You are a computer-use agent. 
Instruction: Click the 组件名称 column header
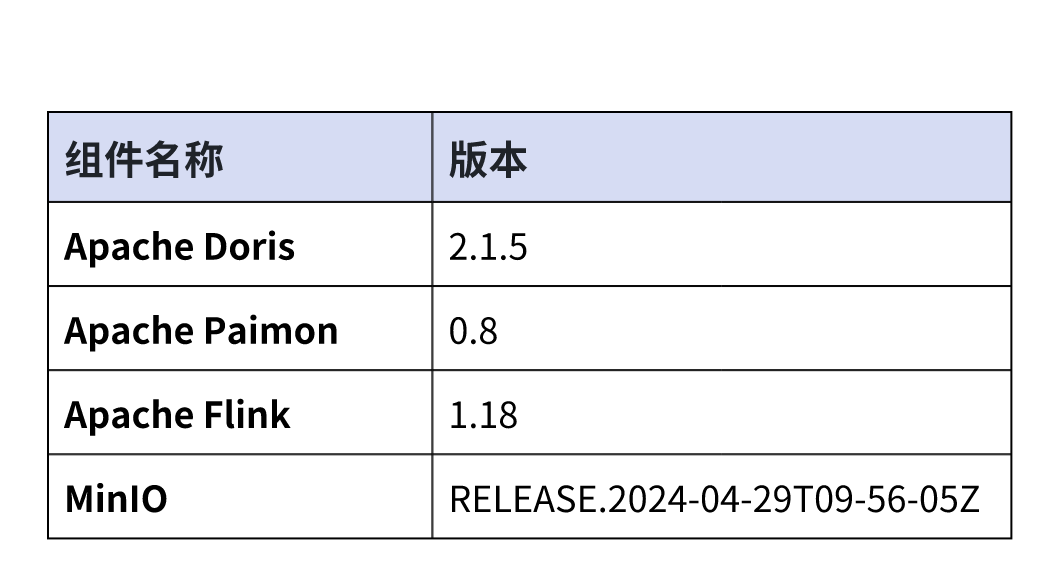click(x=145, y=160)
